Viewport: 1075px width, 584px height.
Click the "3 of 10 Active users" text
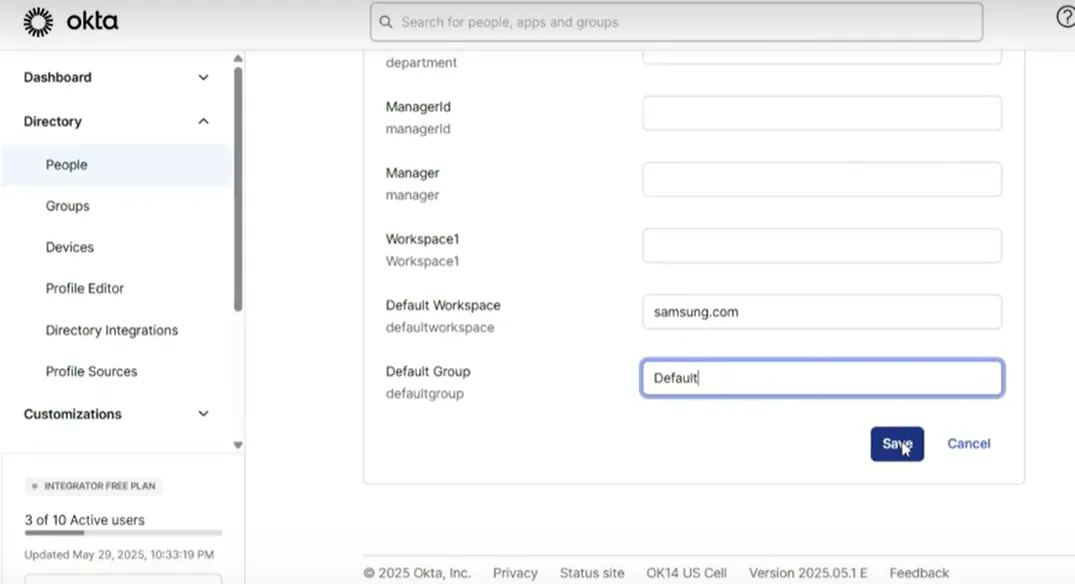click(x=84, y=520)
